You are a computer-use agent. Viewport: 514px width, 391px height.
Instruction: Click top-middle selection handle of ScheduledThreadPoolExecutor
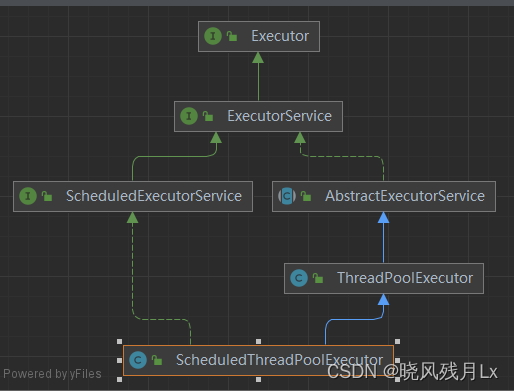[x=258, y=342]
